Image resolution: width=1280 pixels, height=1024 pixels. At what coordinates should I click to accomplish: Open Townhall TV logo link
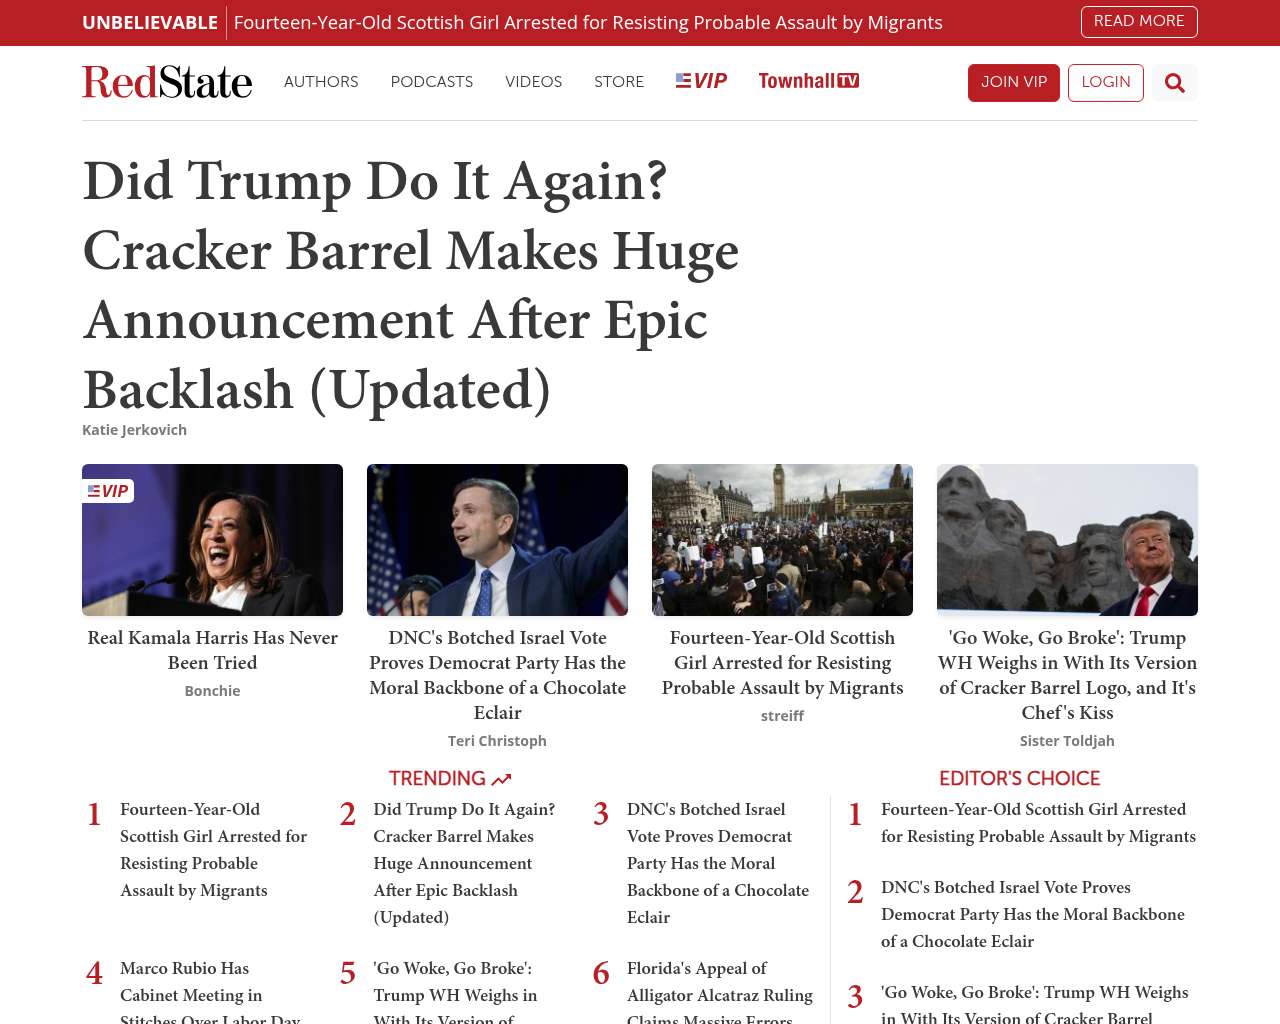pos(809,81)
